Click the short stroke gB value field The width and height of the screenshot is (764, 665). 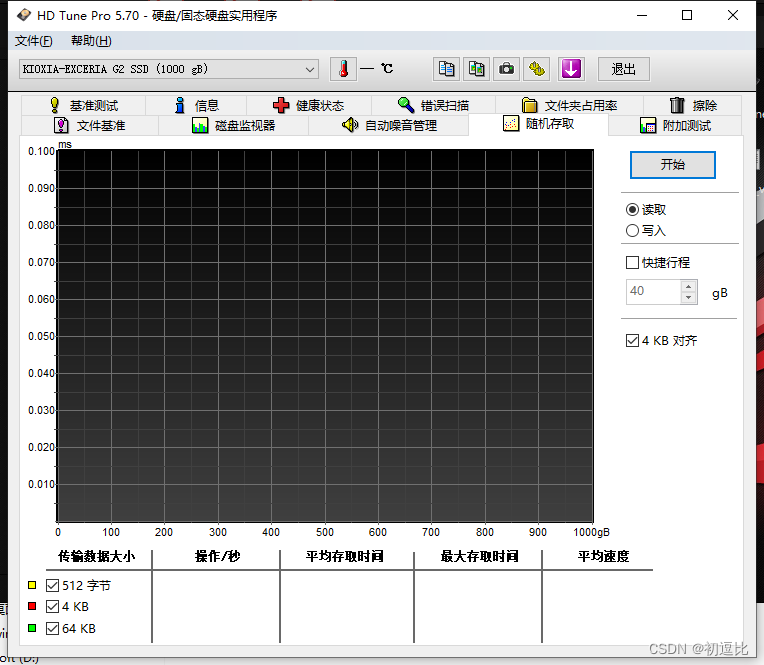(653, 292)
